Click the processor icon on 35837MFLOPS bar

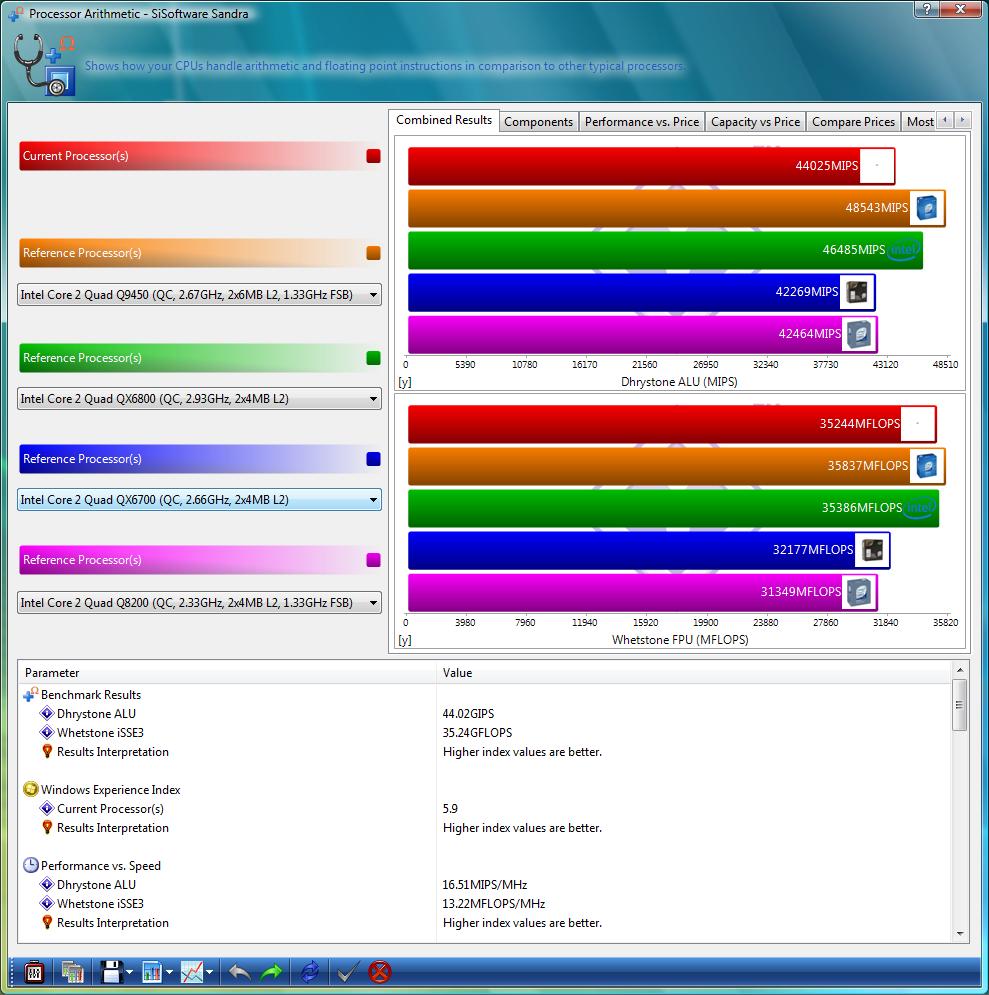pyautogui.click(x=927, y=466)
